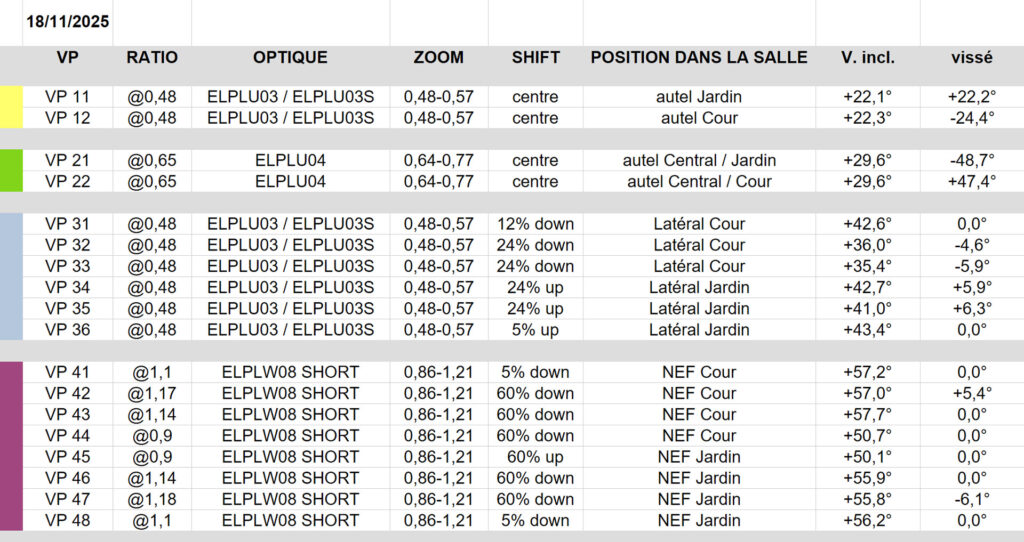Select the light blue color block

[x=11, y=276]
